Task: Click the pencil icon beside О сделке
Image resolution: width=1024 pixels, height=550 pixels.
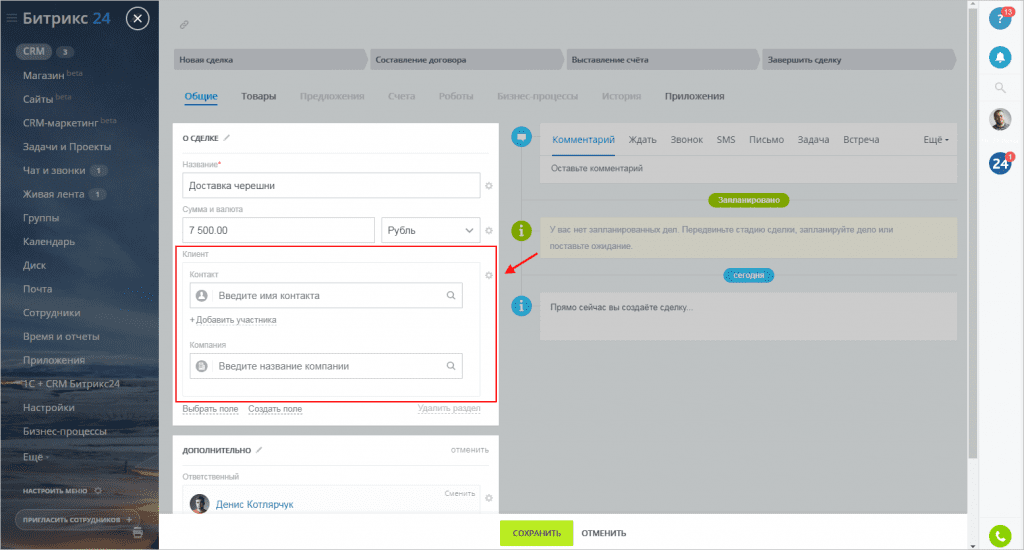Action: (227, 138)
